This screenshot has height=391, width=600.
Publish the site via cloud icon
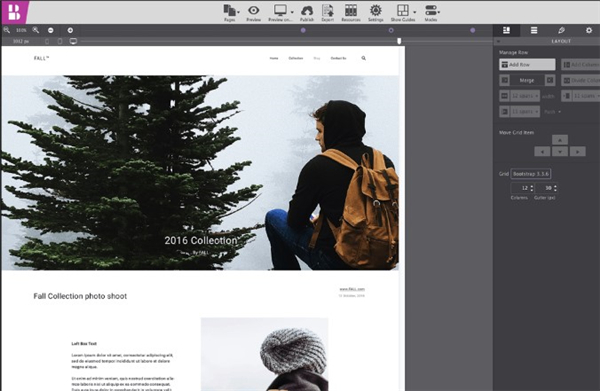(307, 11)
